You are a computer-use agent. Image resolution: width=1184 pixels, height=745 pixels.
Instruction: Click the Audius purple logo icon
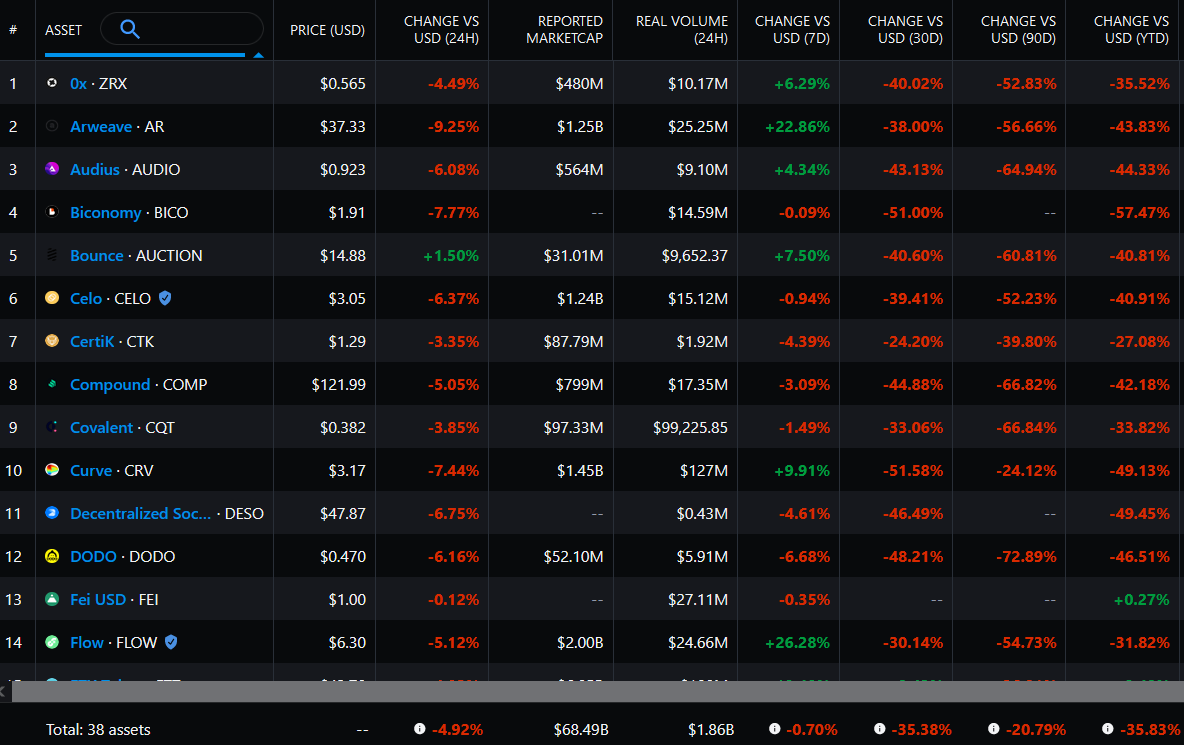pos(52,168)
